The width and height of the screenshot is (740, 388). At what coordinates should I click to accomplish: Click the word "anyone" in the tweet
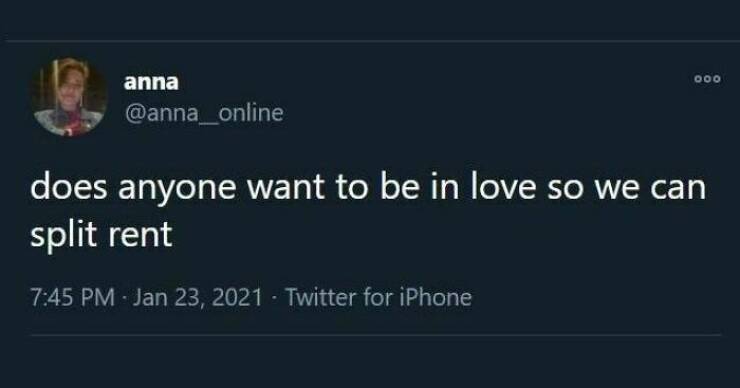177,188
